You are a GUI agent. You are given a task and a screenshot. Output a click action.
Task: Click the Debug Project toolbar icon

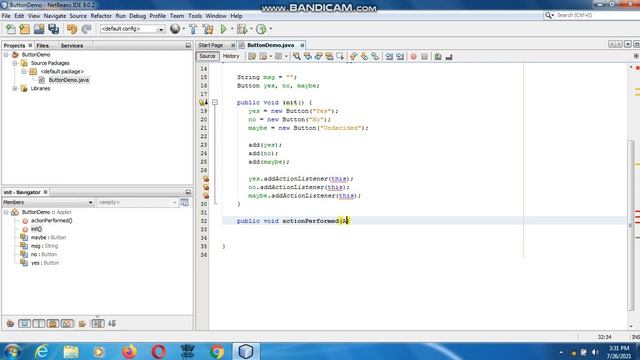coord(242,29)
